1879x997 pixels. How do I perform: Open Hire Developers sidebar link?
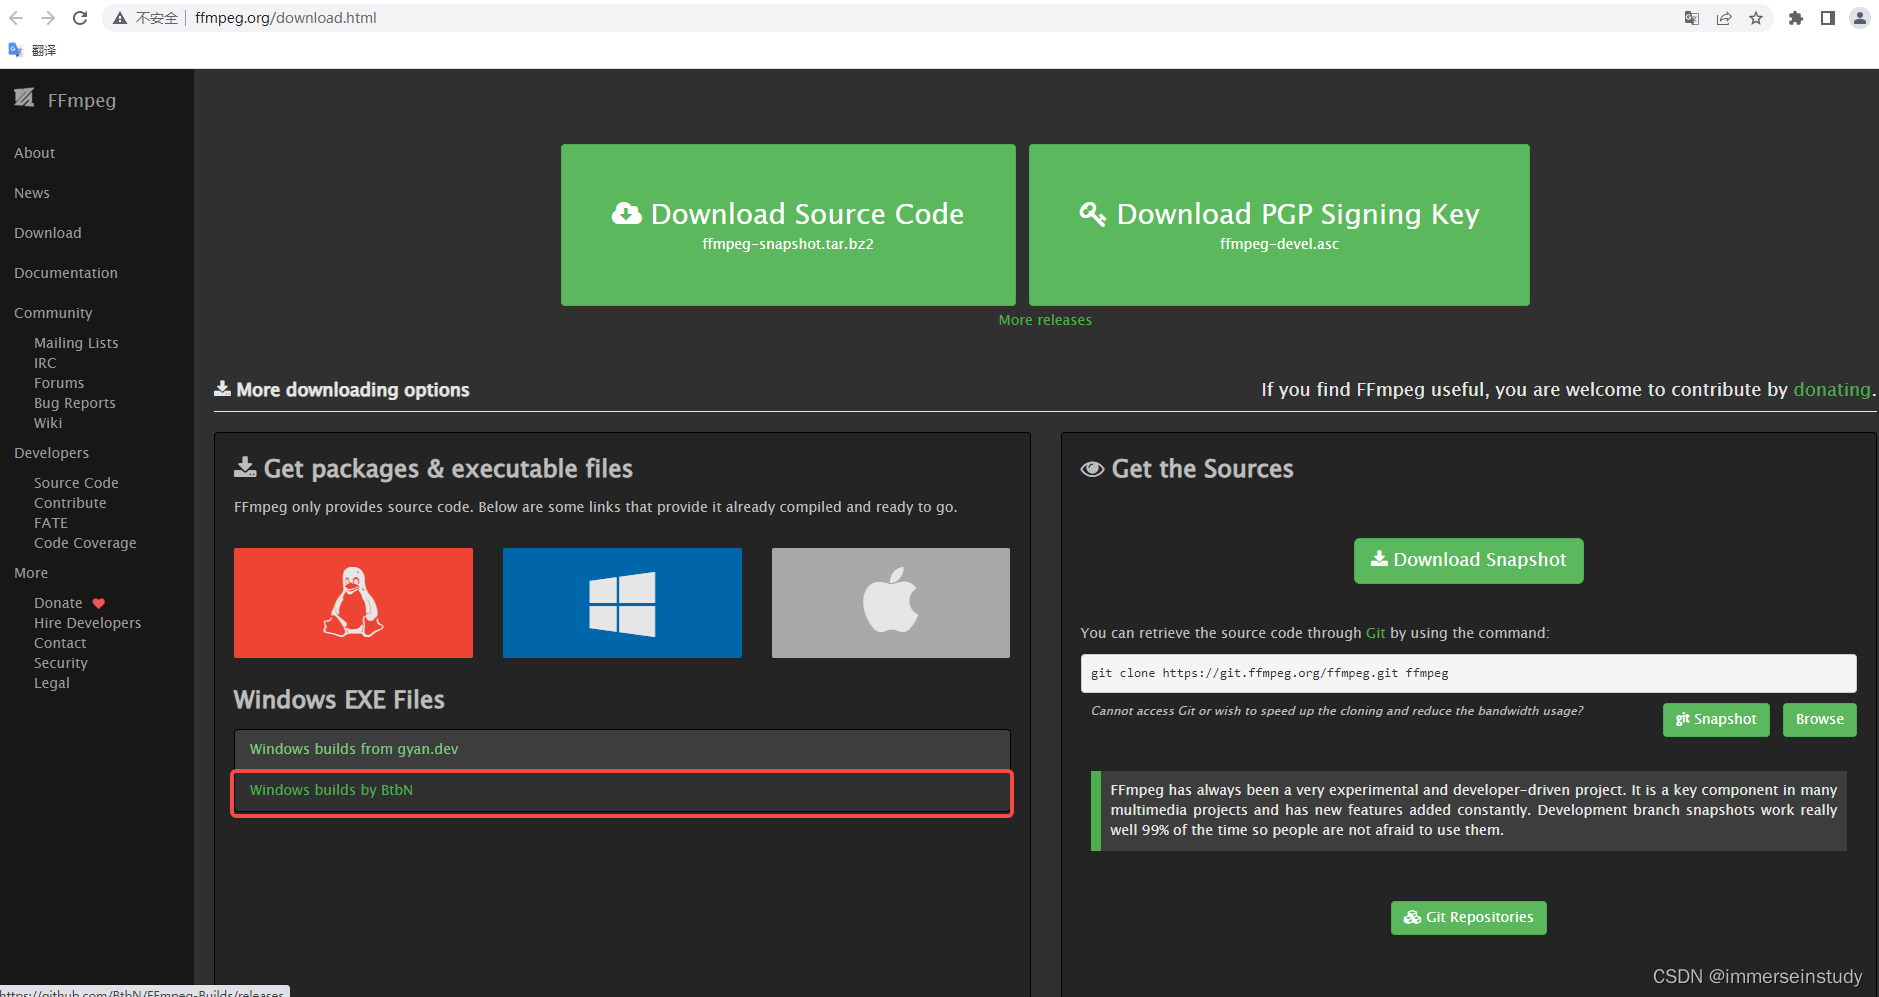[x=88, y=623]
